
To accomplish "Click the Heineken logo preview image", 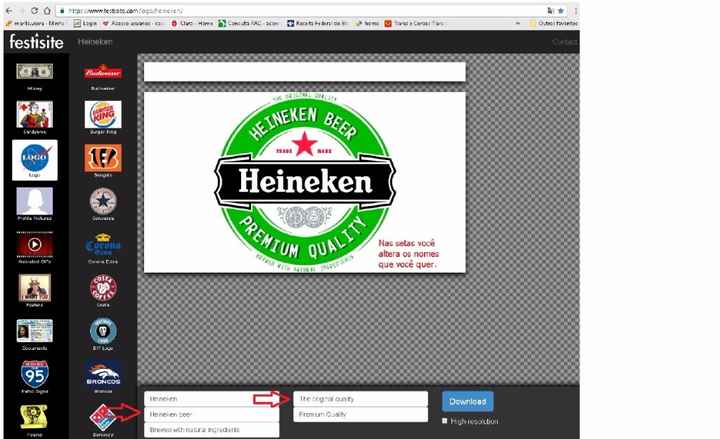I will [304, 182].
